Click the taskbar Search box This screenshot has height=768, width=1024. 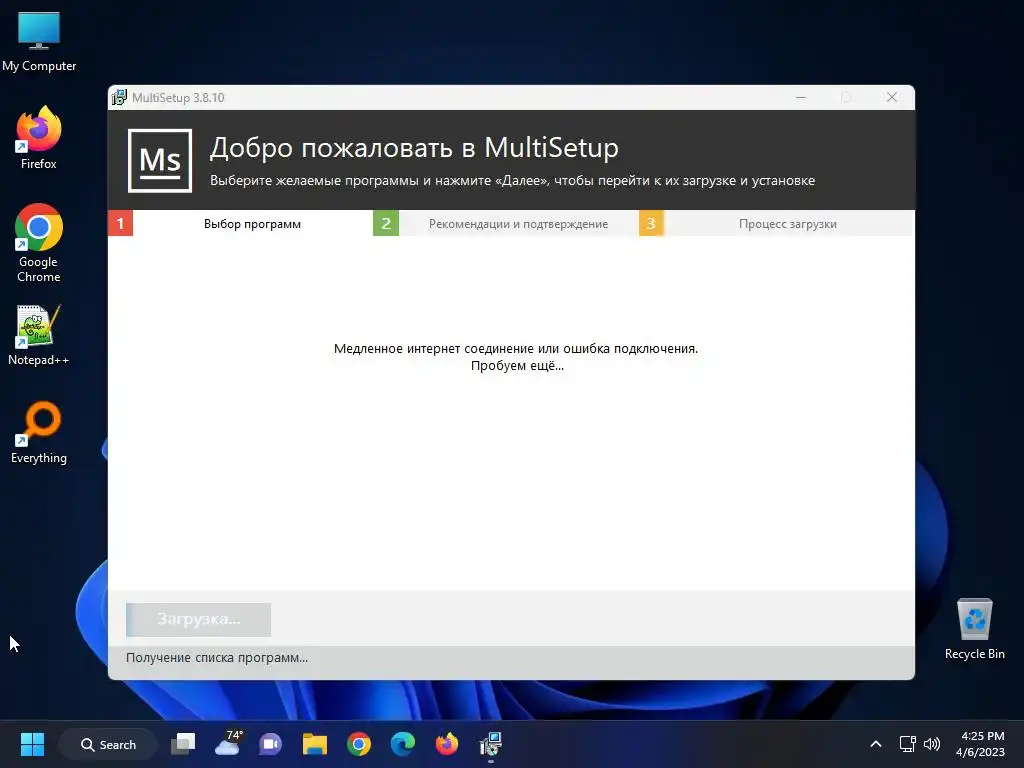(x=108, y=744)
